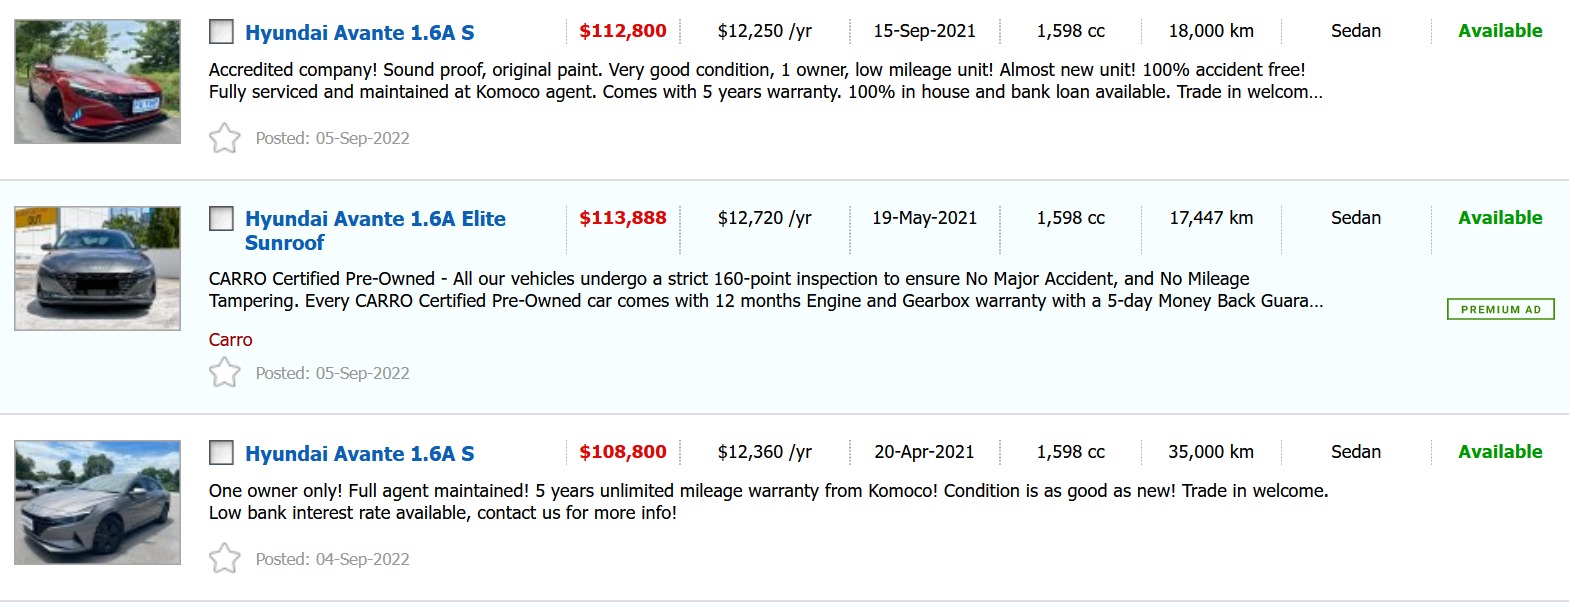Visit the Carro dealer link

pyautogui.click(x=230, y=340)
